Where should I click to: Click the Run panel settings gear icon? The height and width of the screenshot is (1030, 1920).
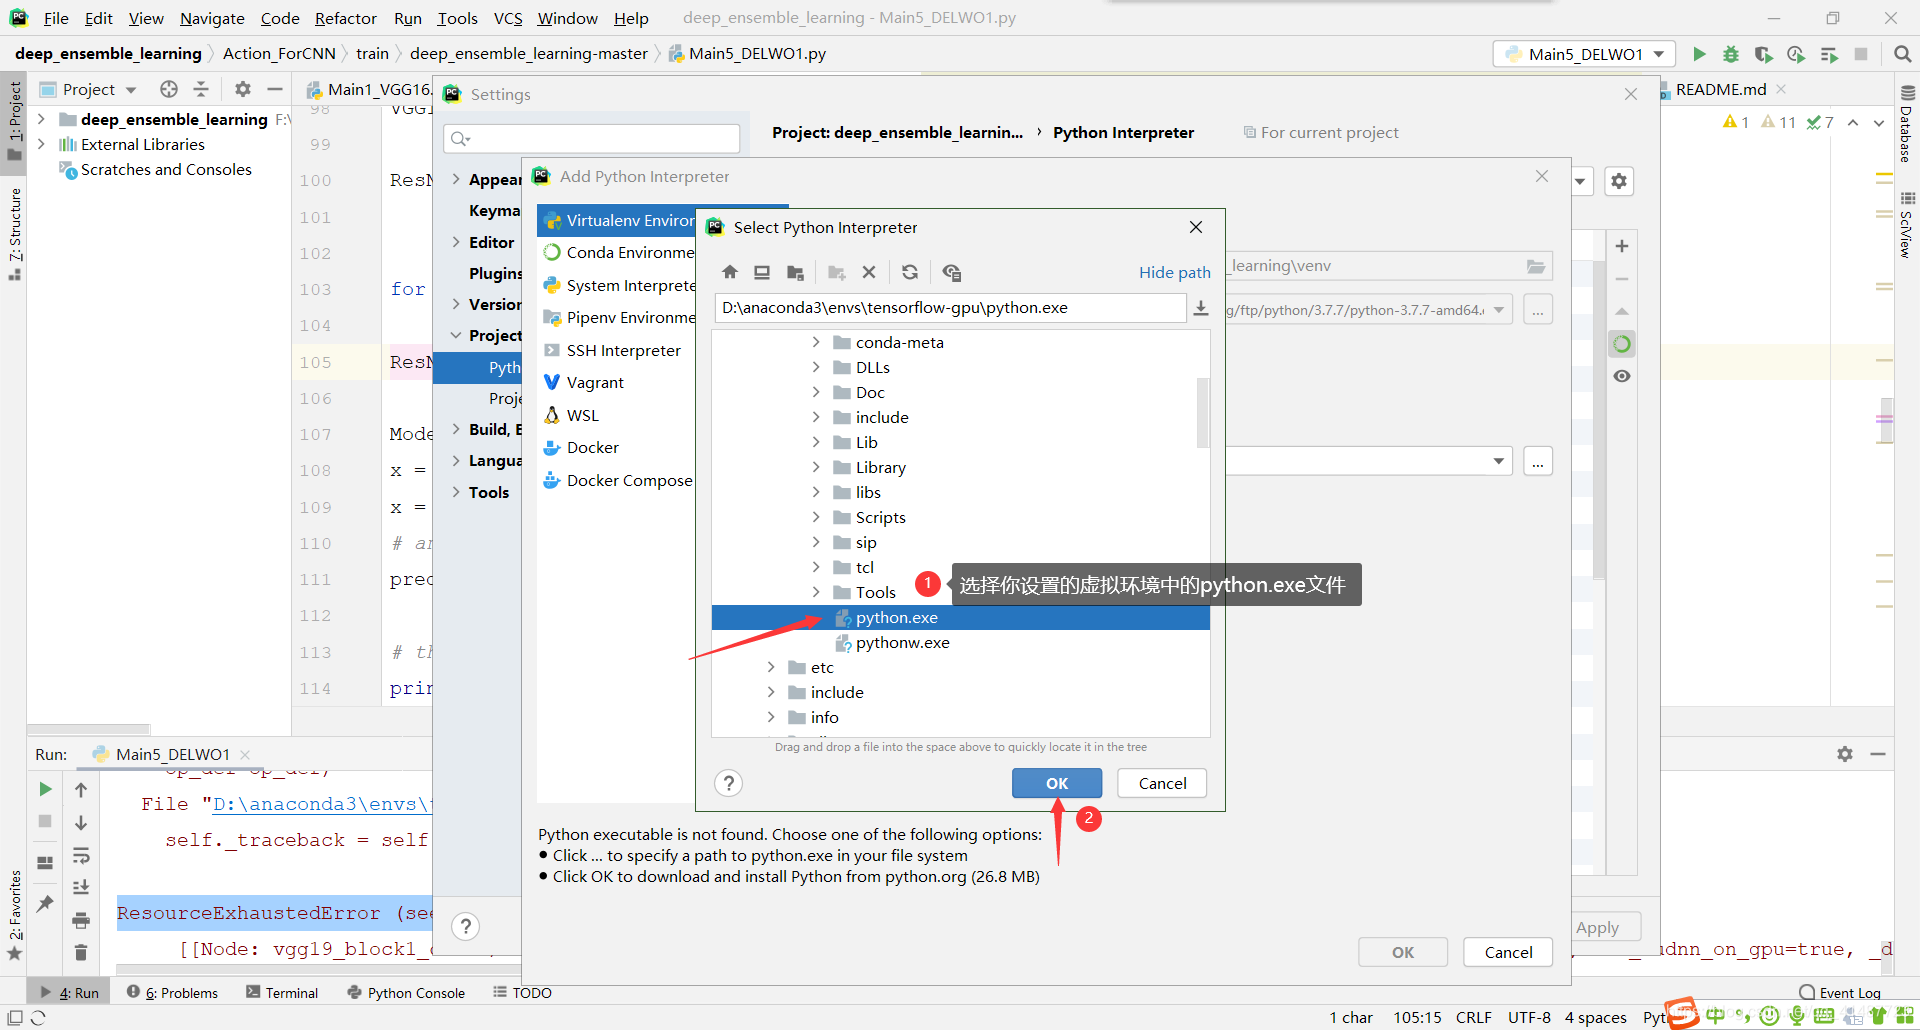(1845, 754)
